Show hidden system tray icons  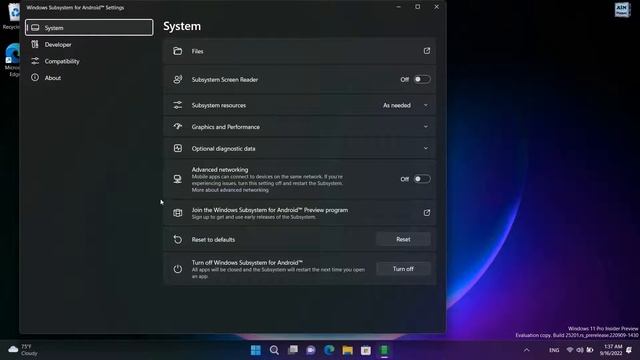tap(527, 350)
